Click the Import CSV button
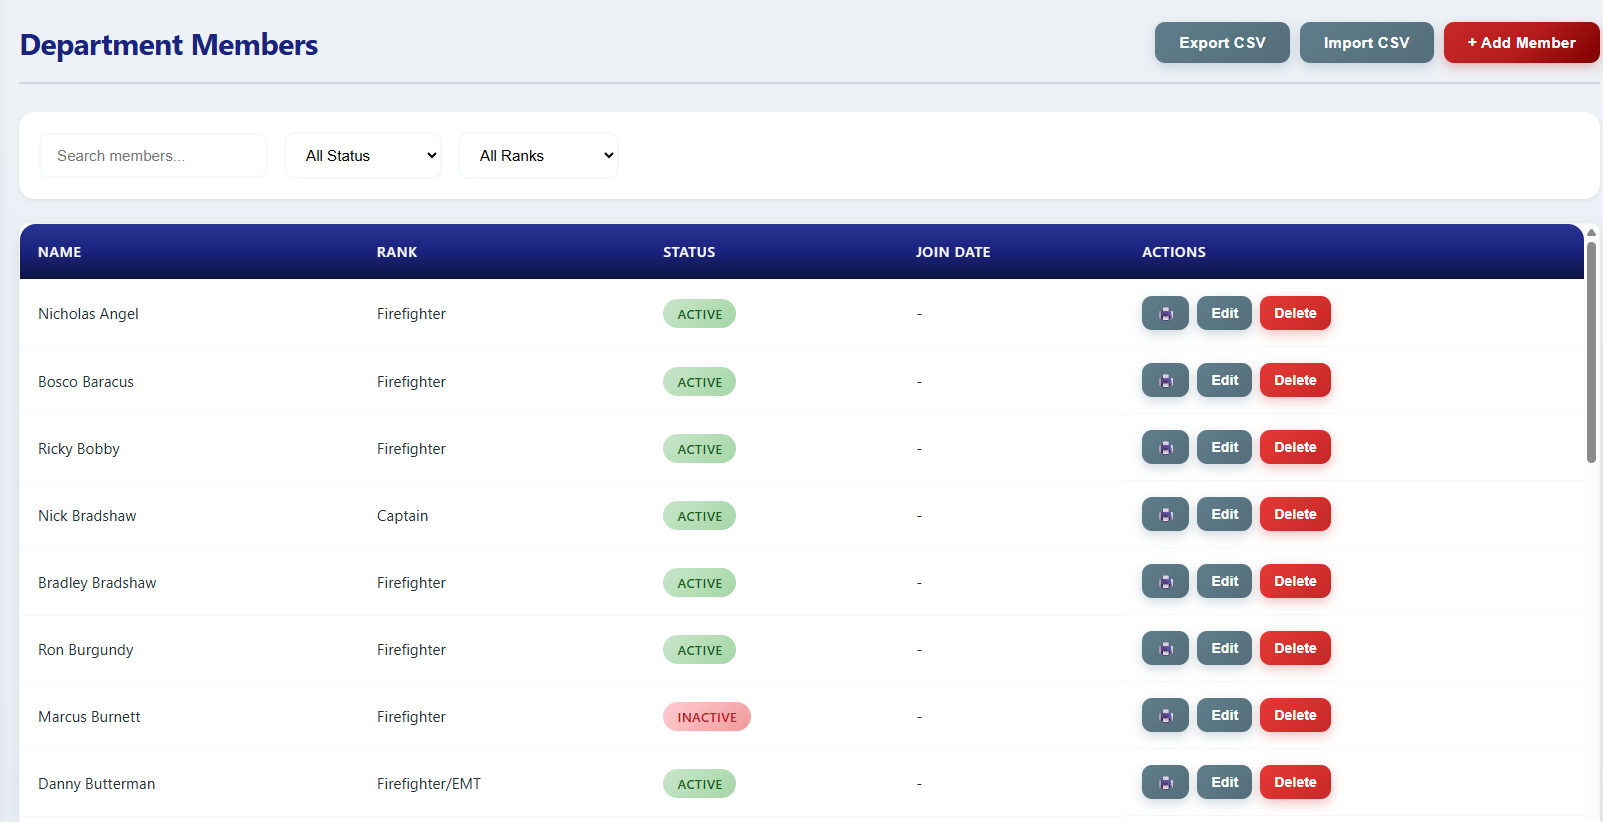 [1366, 43]
